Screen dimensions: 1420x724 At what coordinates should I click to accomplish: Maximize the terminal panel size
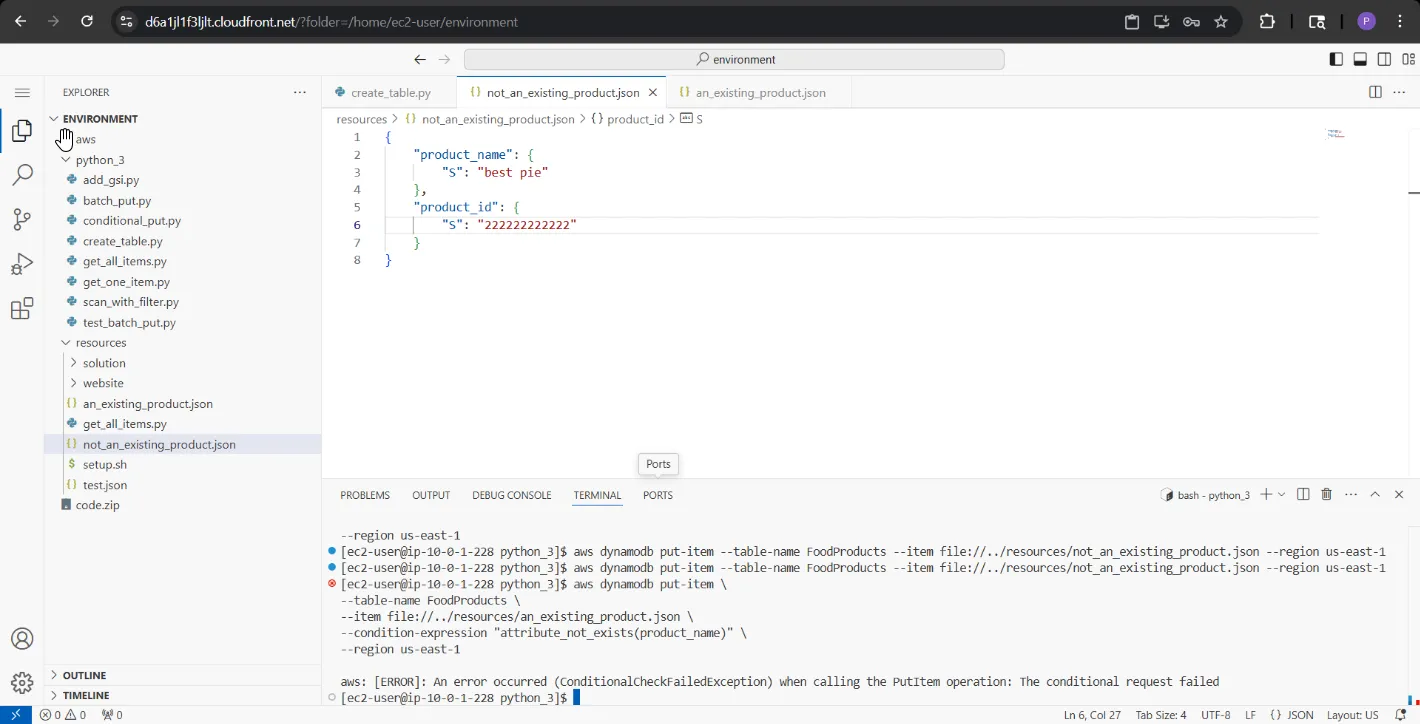click(1375, 495)
